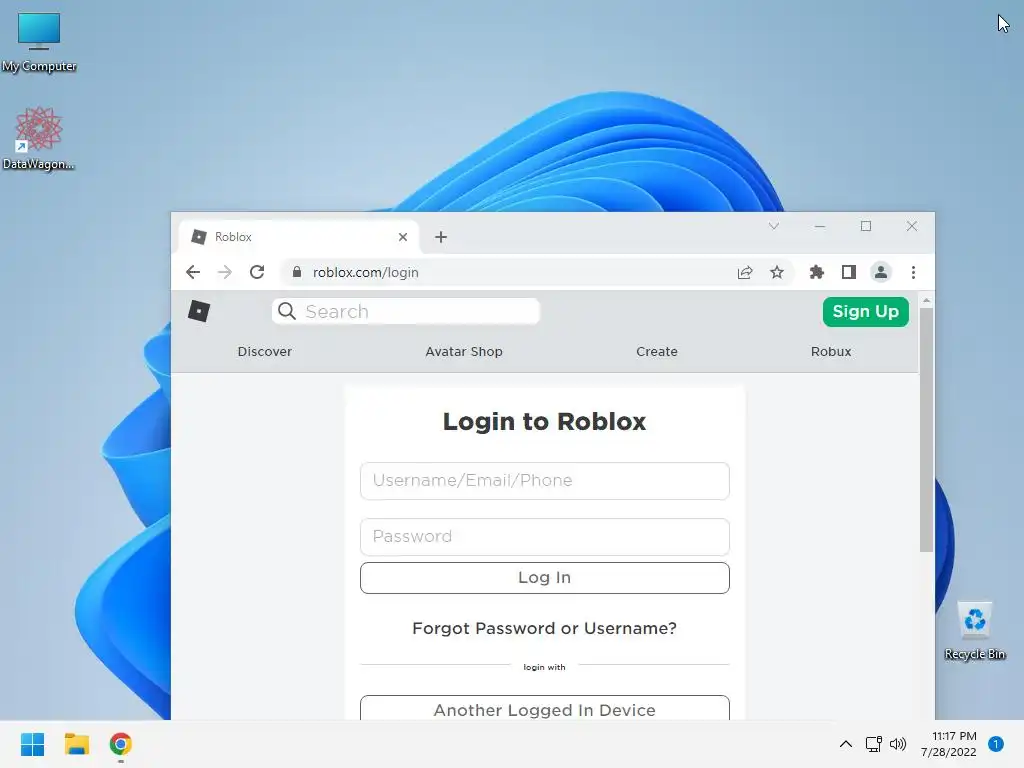Open Forgot Password or Username link
The width and height of the screenshot is (1024, 768).
pyautogui.click(x=545, y=628)
